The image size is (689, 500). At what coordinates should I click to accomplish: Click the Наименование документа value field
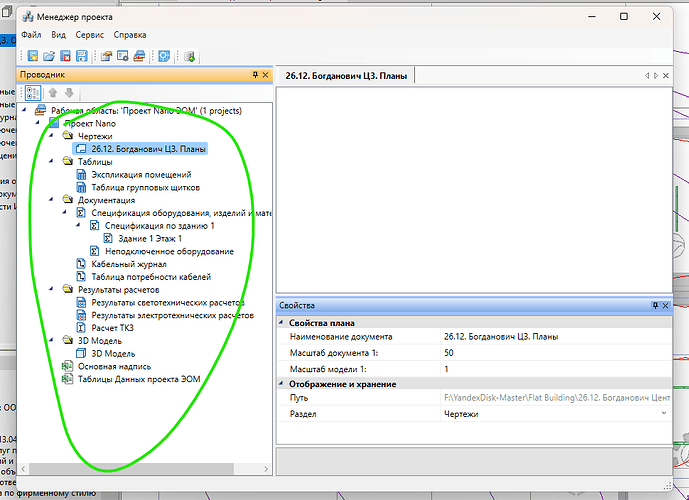click(556, 337)
